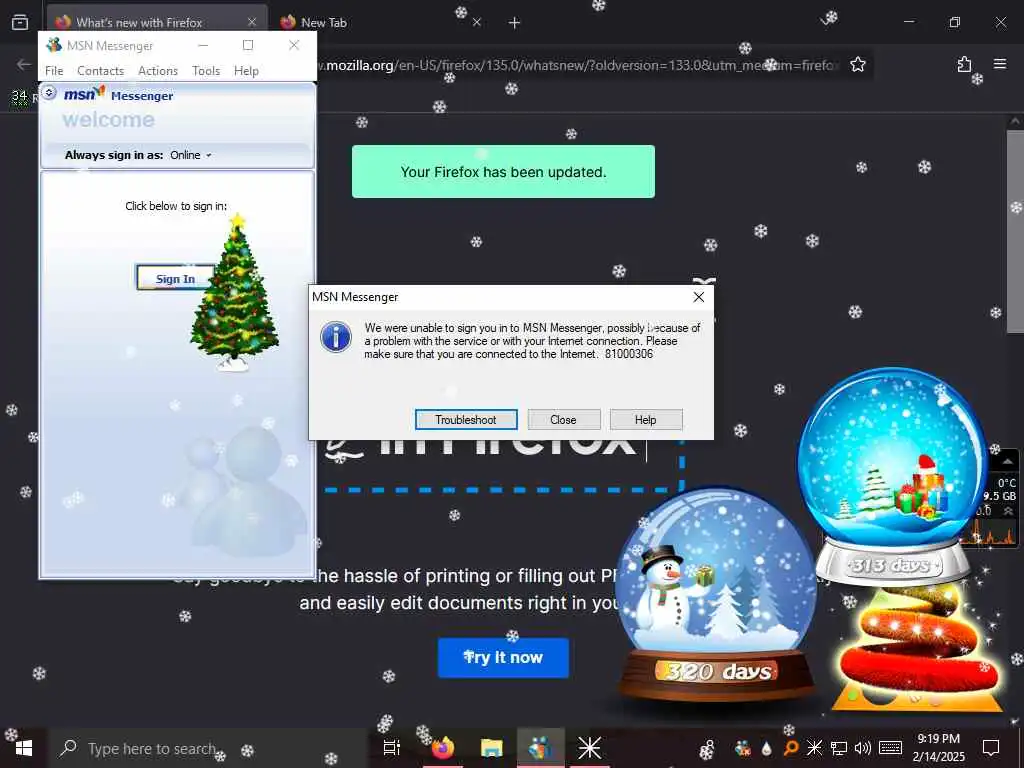
Task: Open touch keyboard tray icon
Action: coord(890,748)
